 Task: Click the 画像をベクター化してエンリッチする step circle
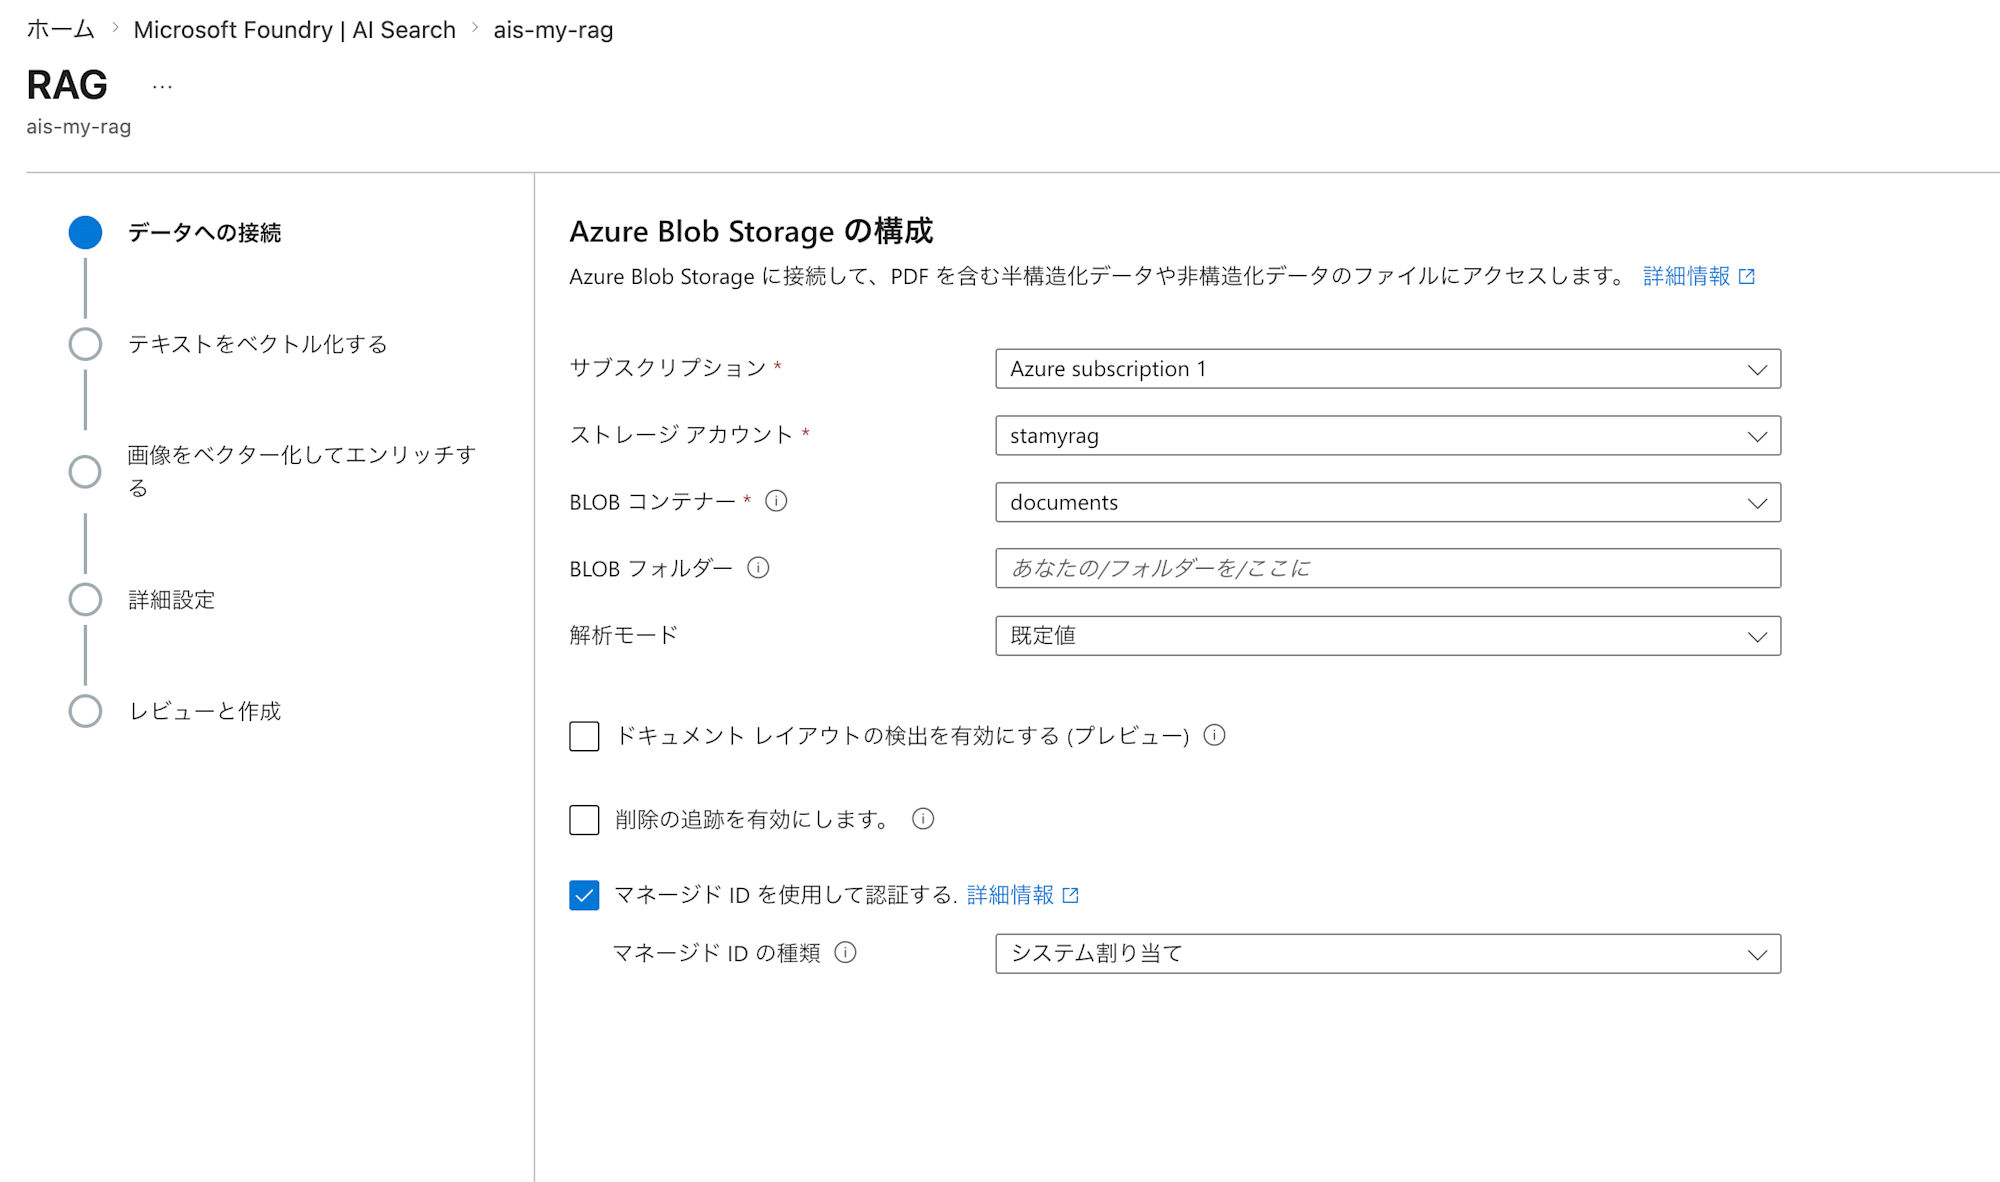point(85,471)
